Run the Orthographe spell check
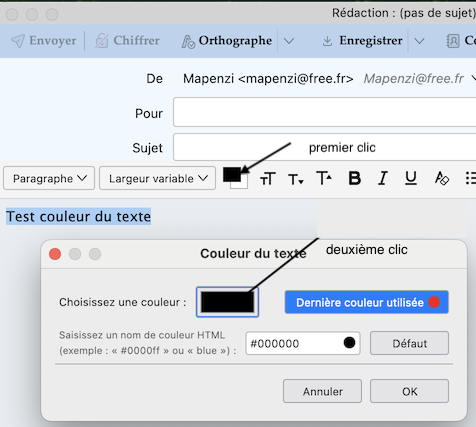The width and height of the screenshot is (476, 427). (x=227, y=41)
